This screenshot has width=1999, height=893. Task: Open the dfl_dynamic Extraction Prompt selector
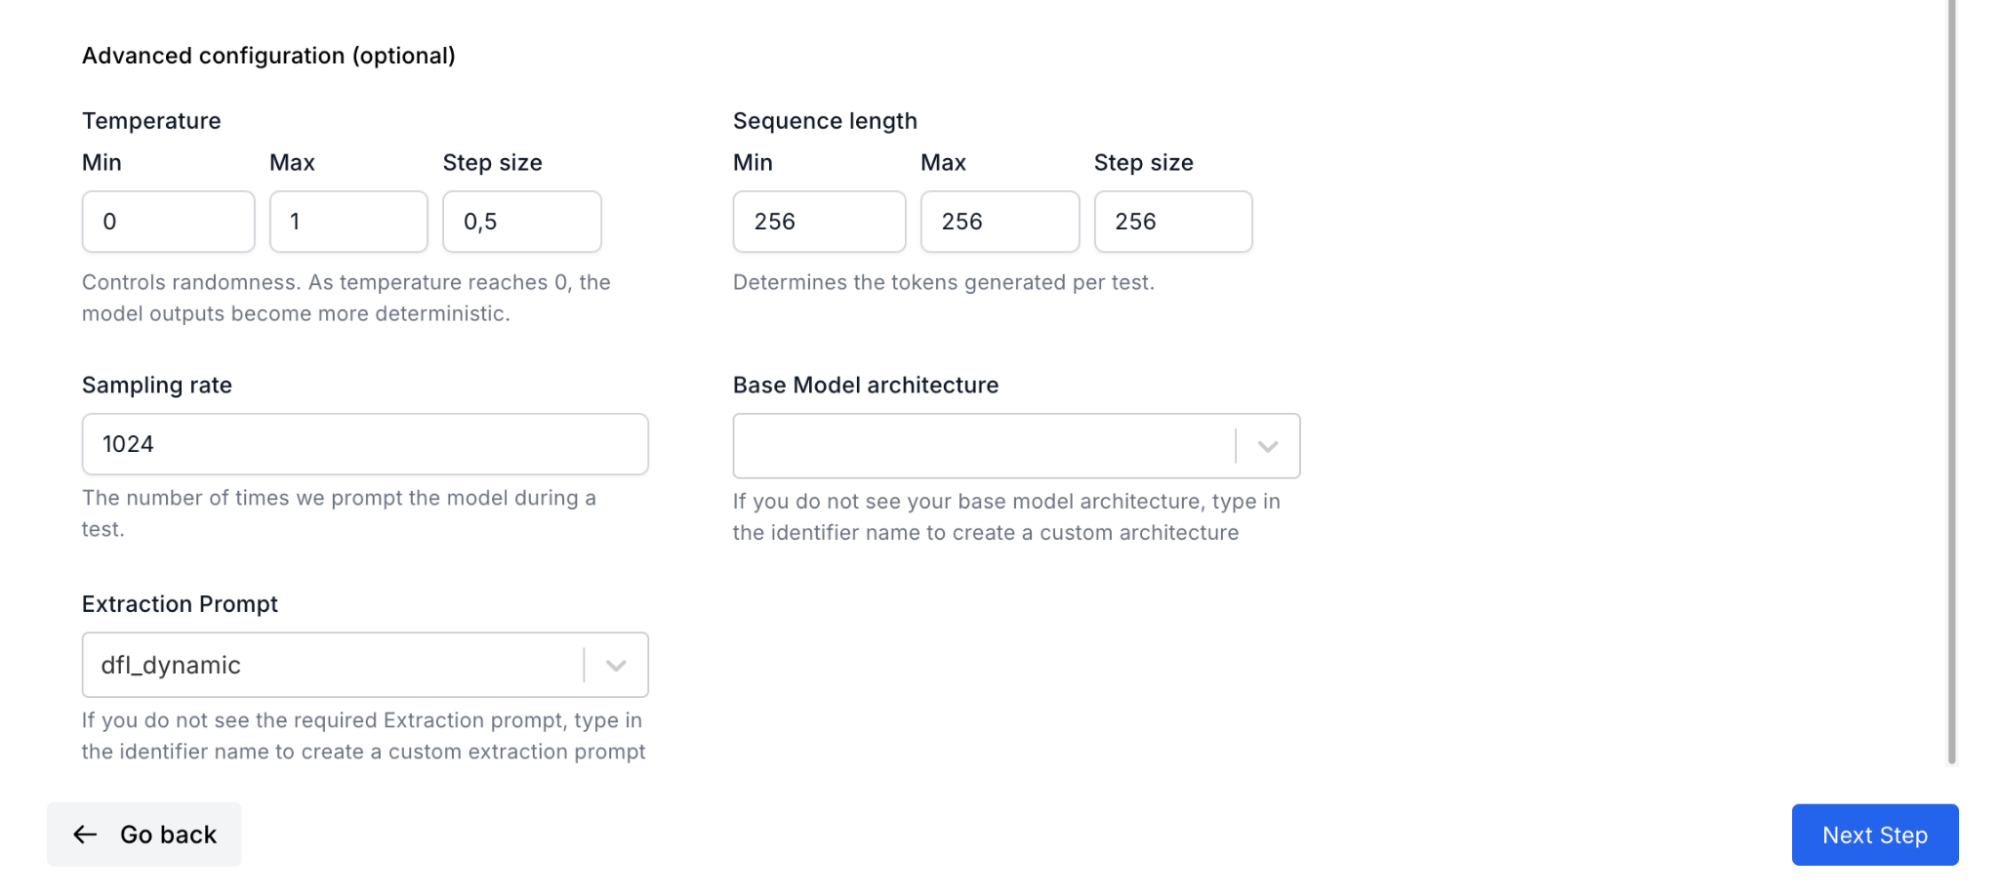click(x=365, y=665)
